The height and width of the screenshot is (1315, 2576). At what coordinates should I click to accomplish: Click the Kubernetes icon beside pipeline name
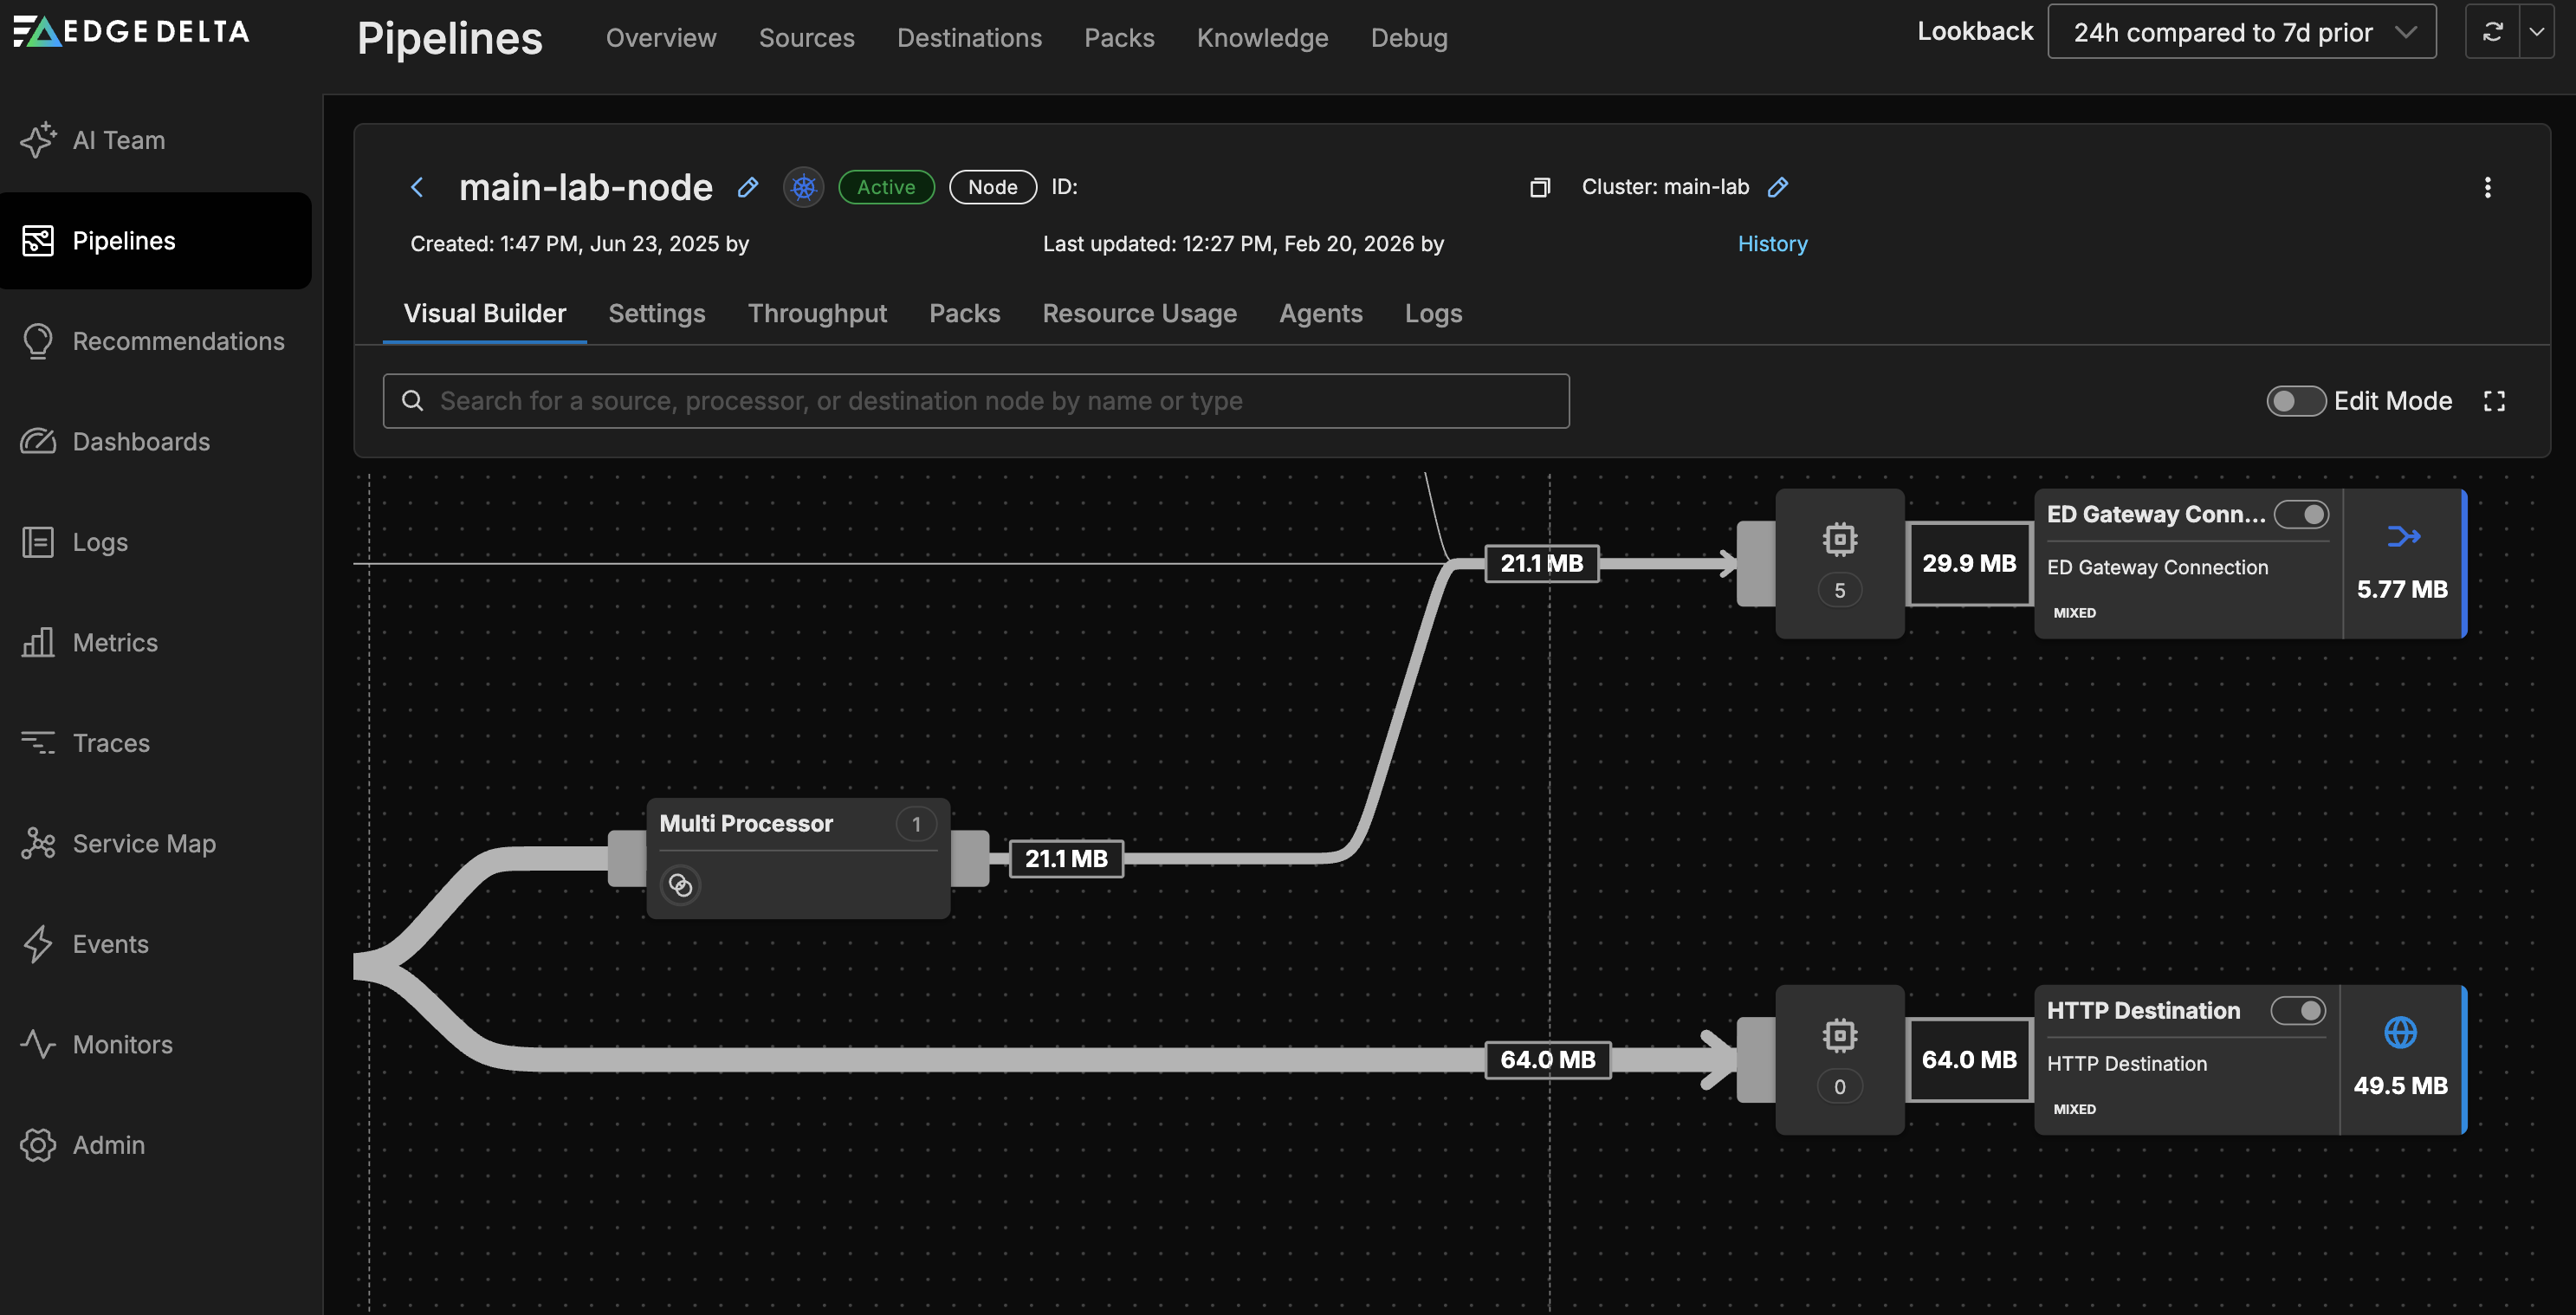point(802,187)
